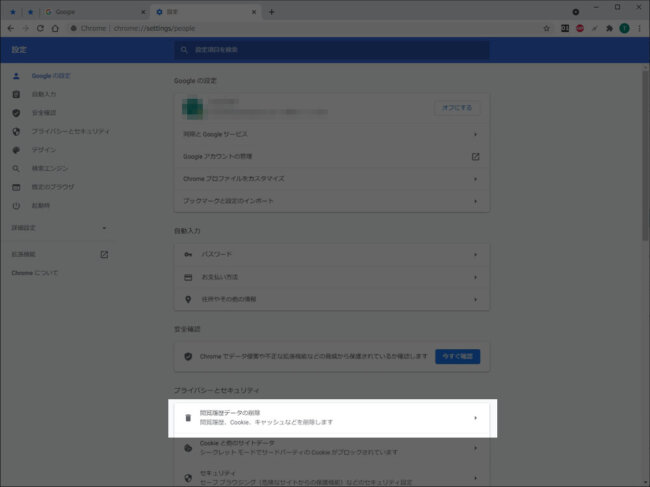Open the home page with the house icon
650x487 pixels.
click(x=55, y=28)
